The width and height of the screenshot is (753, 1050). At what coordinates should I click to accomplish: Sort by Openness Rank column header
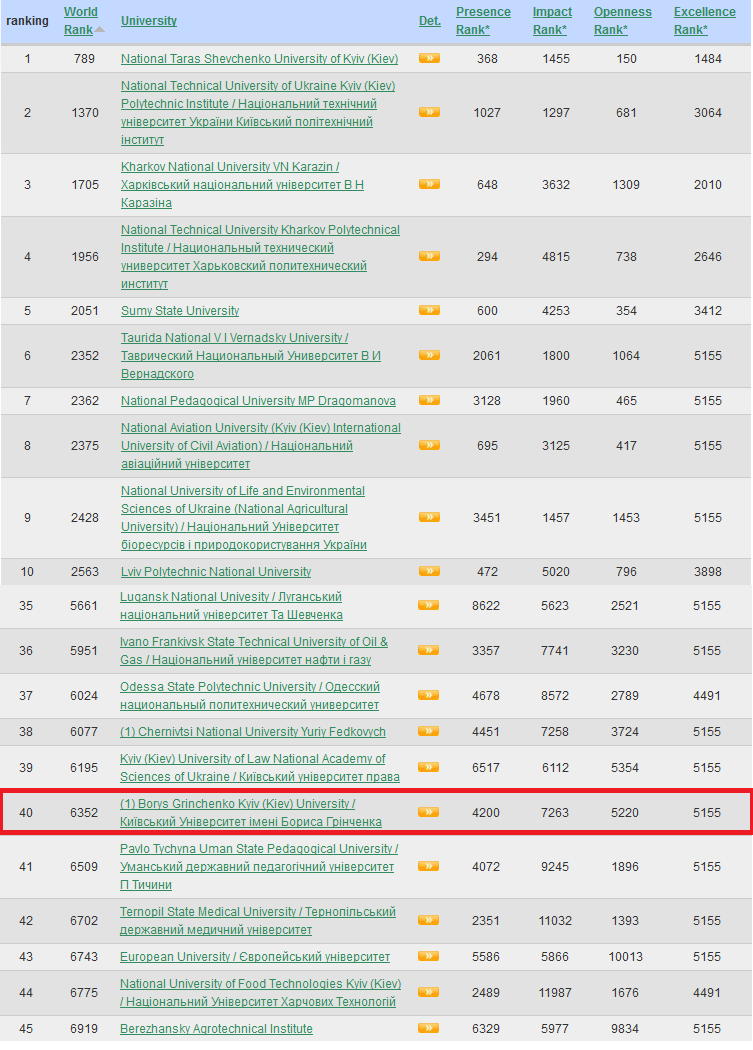pyautogui.click(x=622, y=21)
